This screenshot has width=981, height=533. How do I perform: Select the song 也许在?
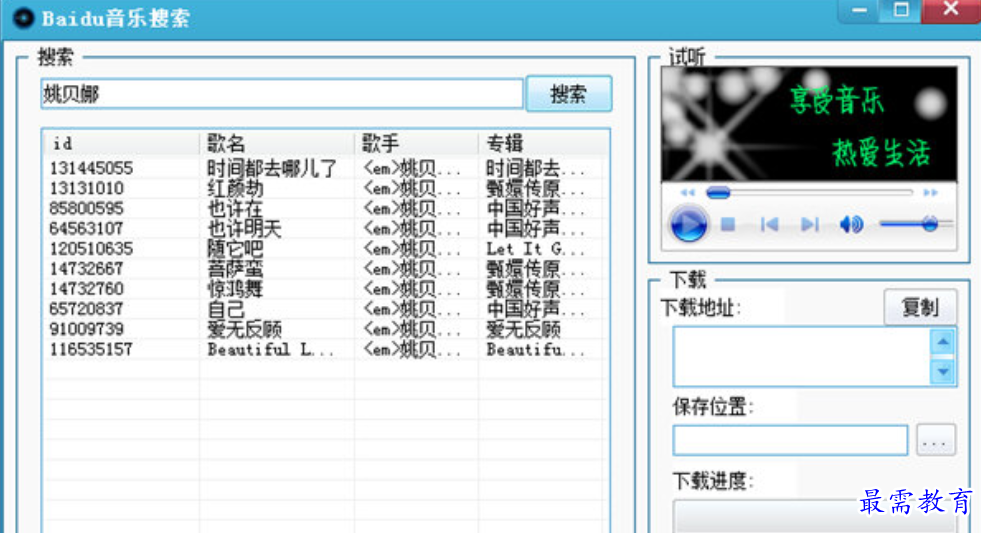[235, 208]
